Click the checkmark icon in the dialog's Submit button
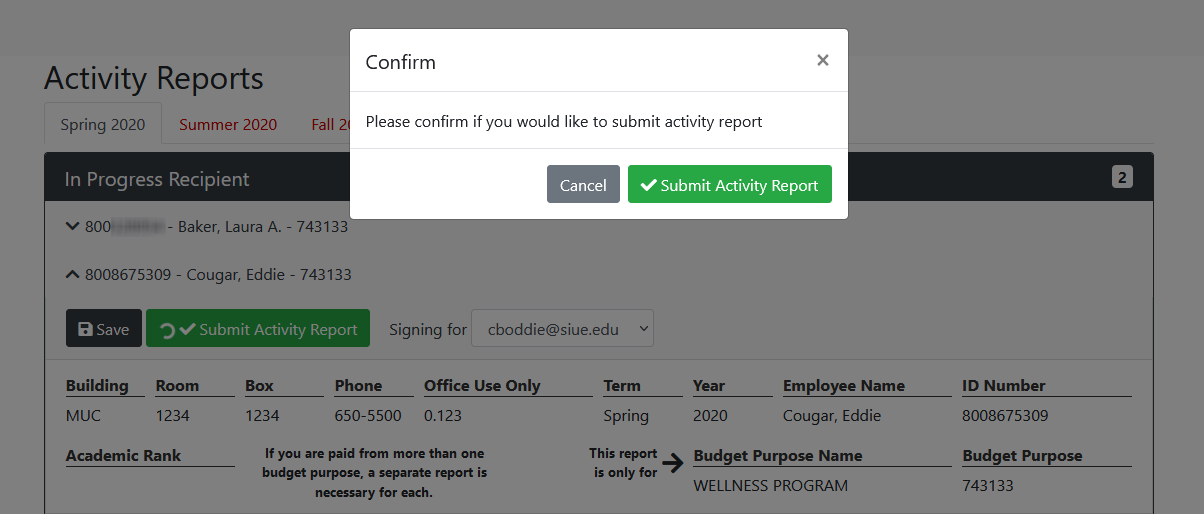The height and width of the screenshot is (514, 1204). pyautogui.click(x=648, y=185)
